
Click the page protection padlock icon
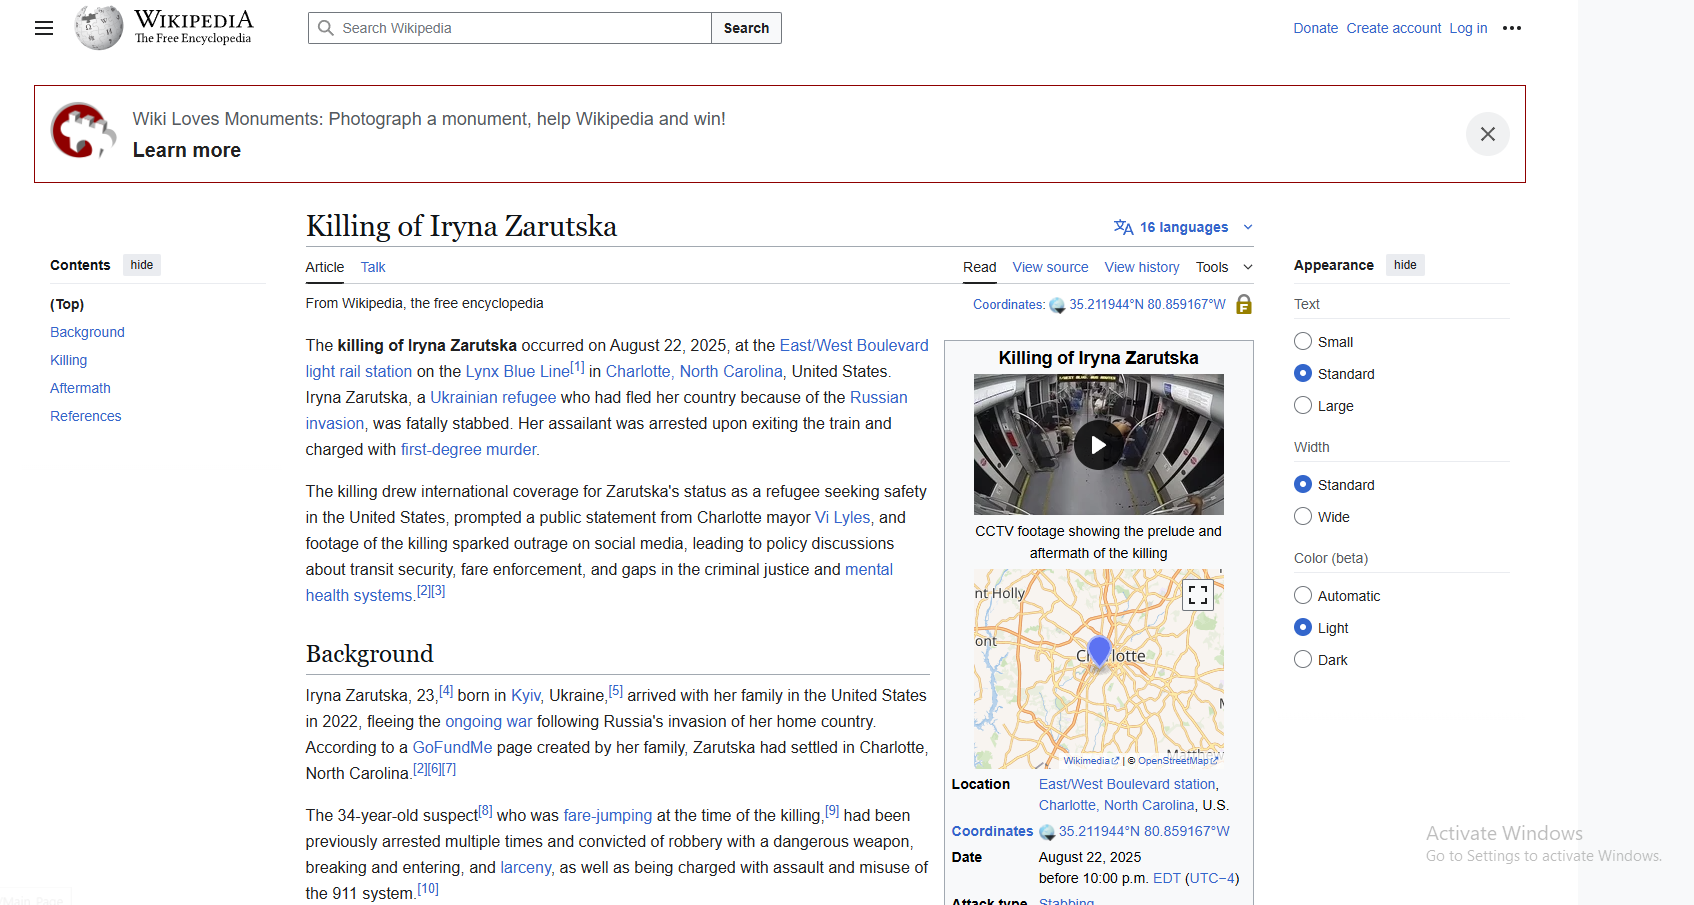pos(1244,304)
